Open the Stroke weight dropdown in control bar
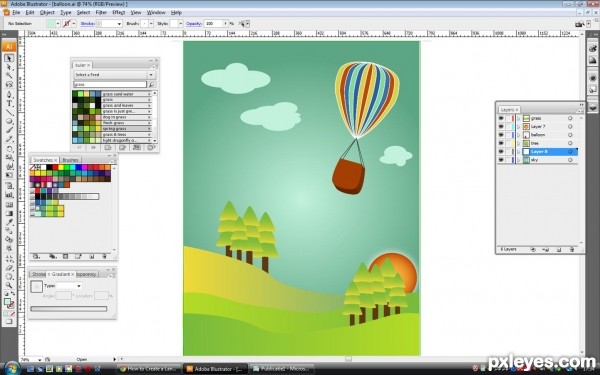The width and height of the screenshot is (600, 375). point(119,24)
